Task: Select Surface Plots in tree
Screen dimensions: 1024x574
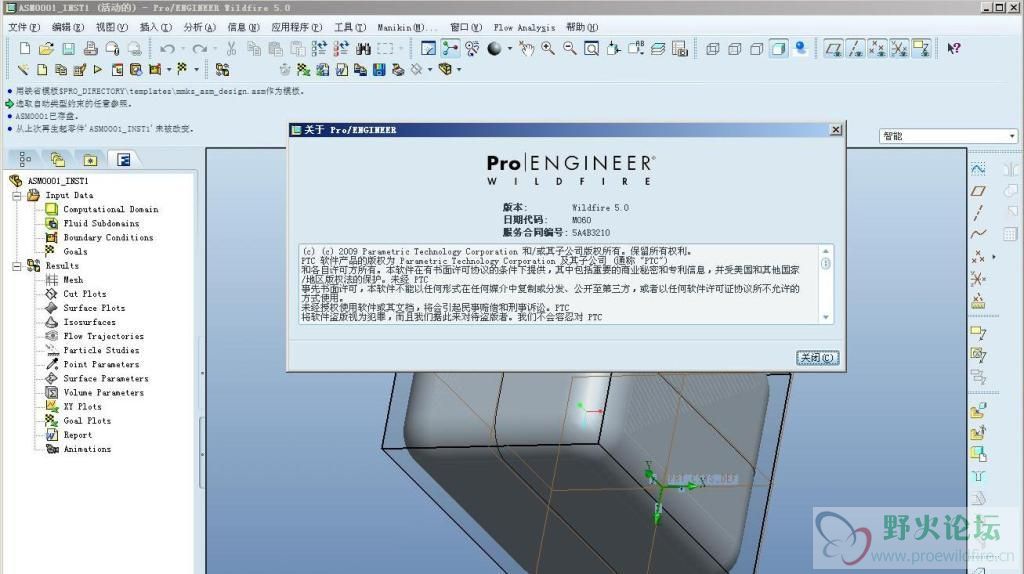Action: coord(94,308)
